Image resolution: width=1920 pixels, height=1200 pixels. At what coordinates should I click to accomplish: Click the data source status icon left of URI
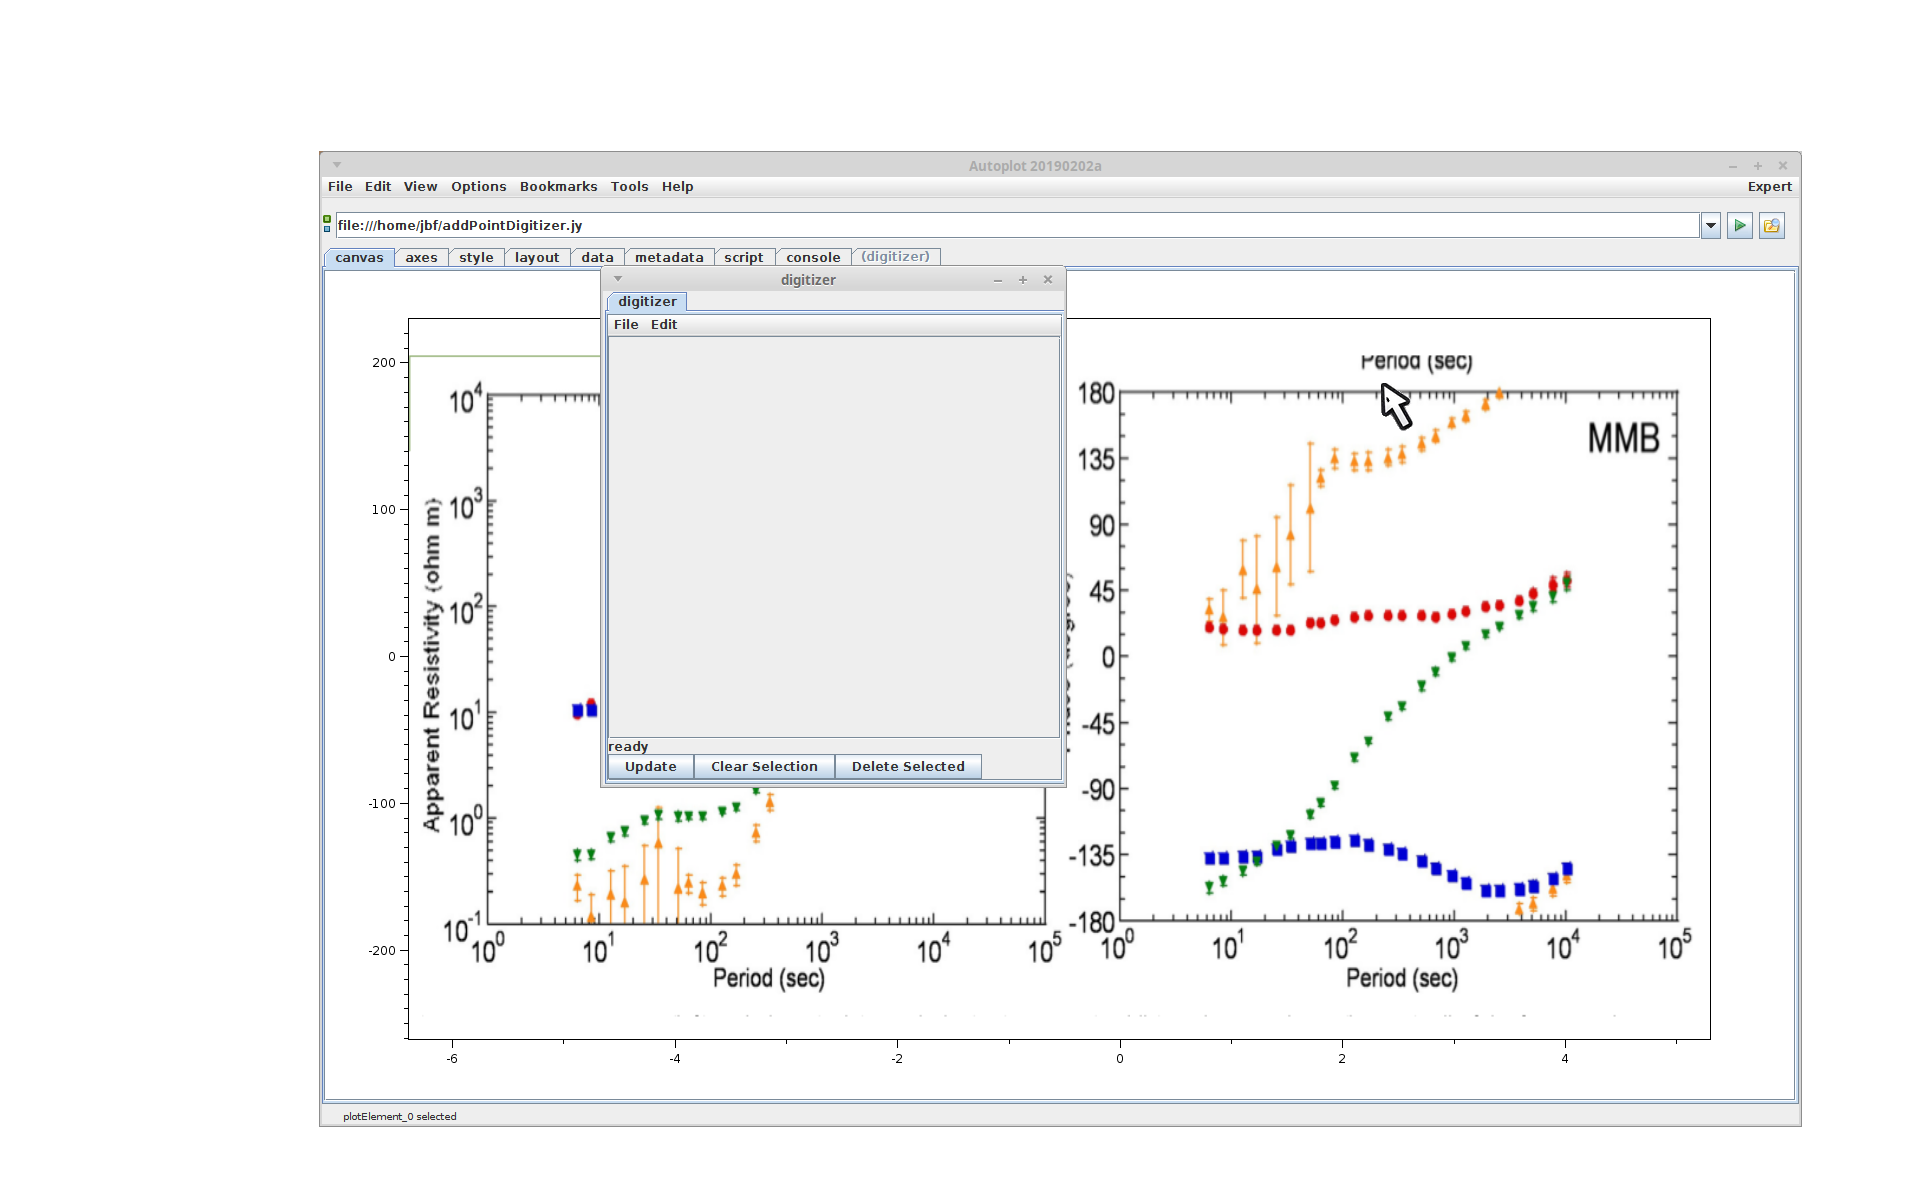pos(327,224)
